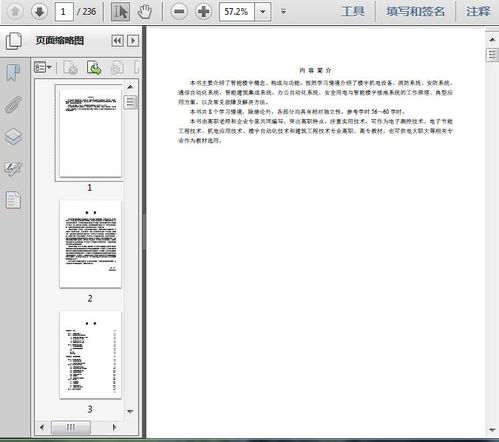Click the 页面缩略图 panel title
499x442 pixels.
[60, 41]
